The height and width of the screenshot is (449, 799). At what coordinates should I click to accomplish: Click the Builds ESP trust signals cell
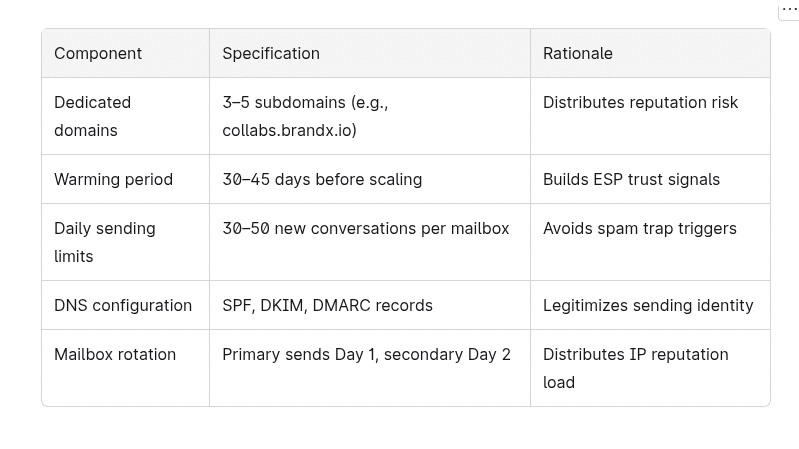[631, 180]
